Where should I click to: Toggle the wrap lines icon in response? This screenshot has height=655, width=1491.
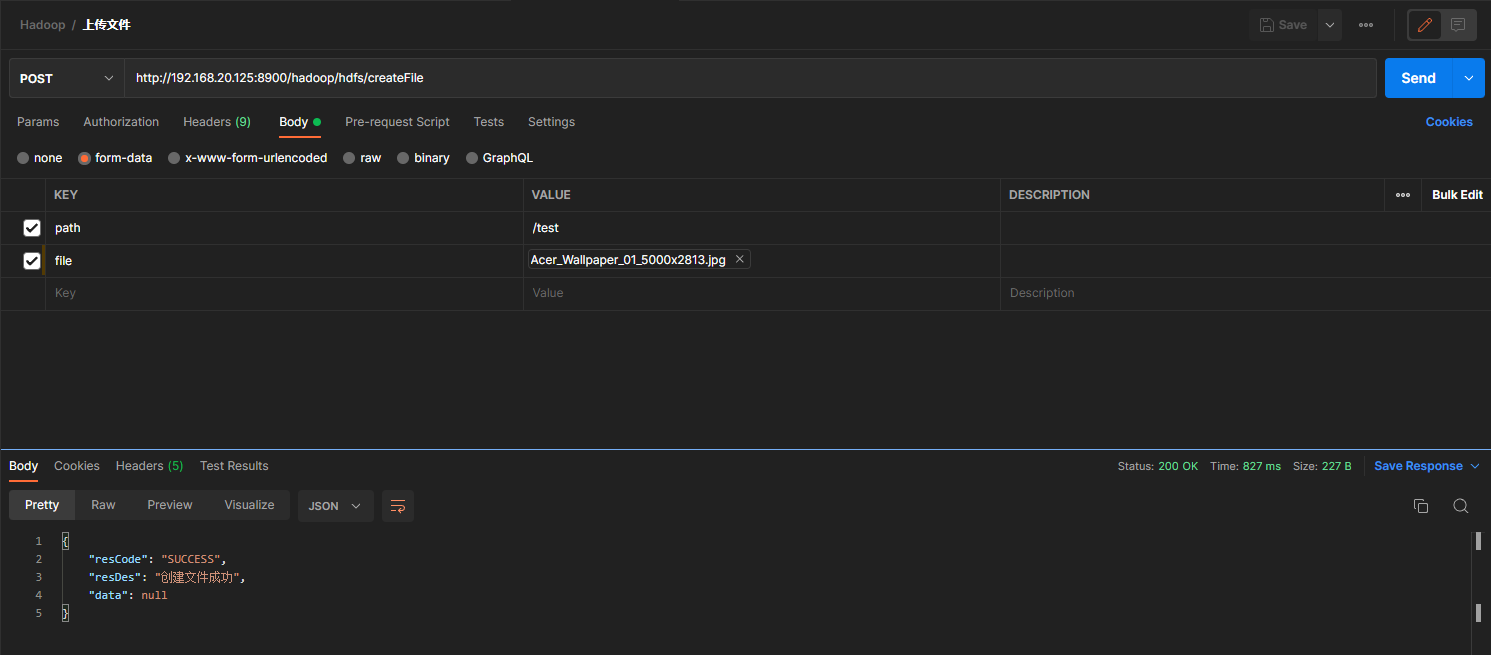coord(398,506)
